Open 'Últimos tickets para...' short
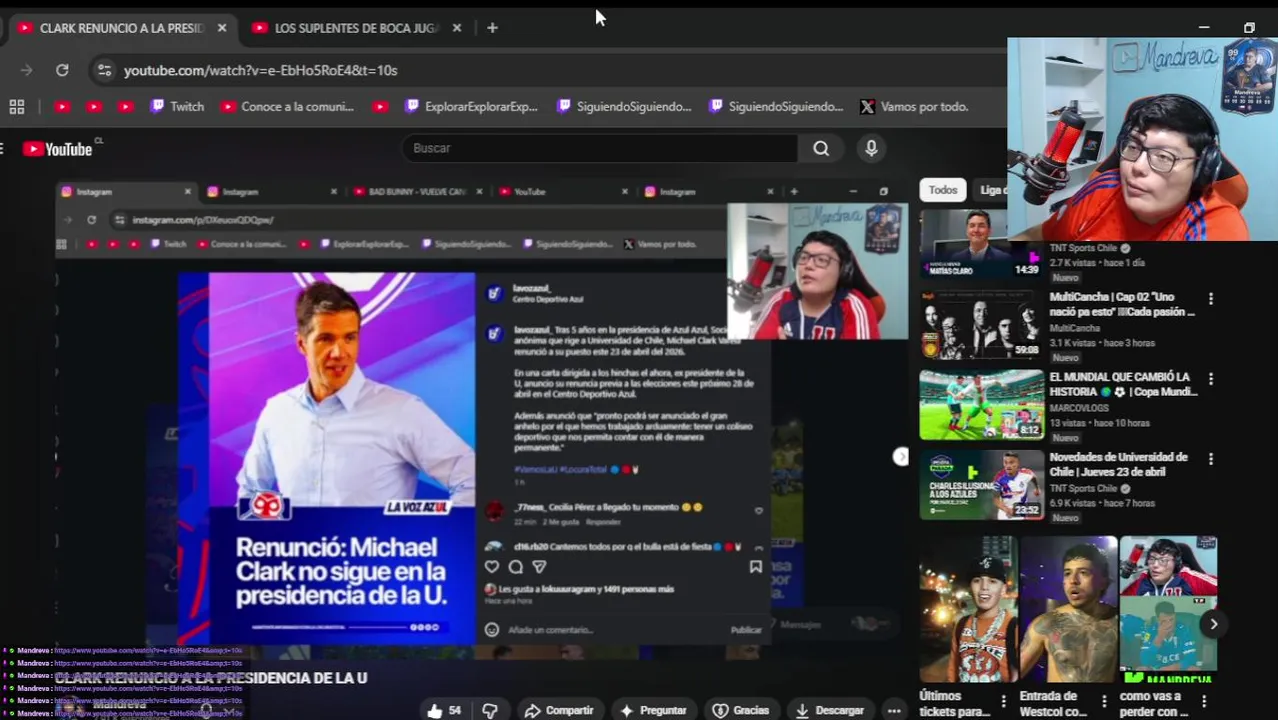The image size is (1278, 720). tap(968, 610)
